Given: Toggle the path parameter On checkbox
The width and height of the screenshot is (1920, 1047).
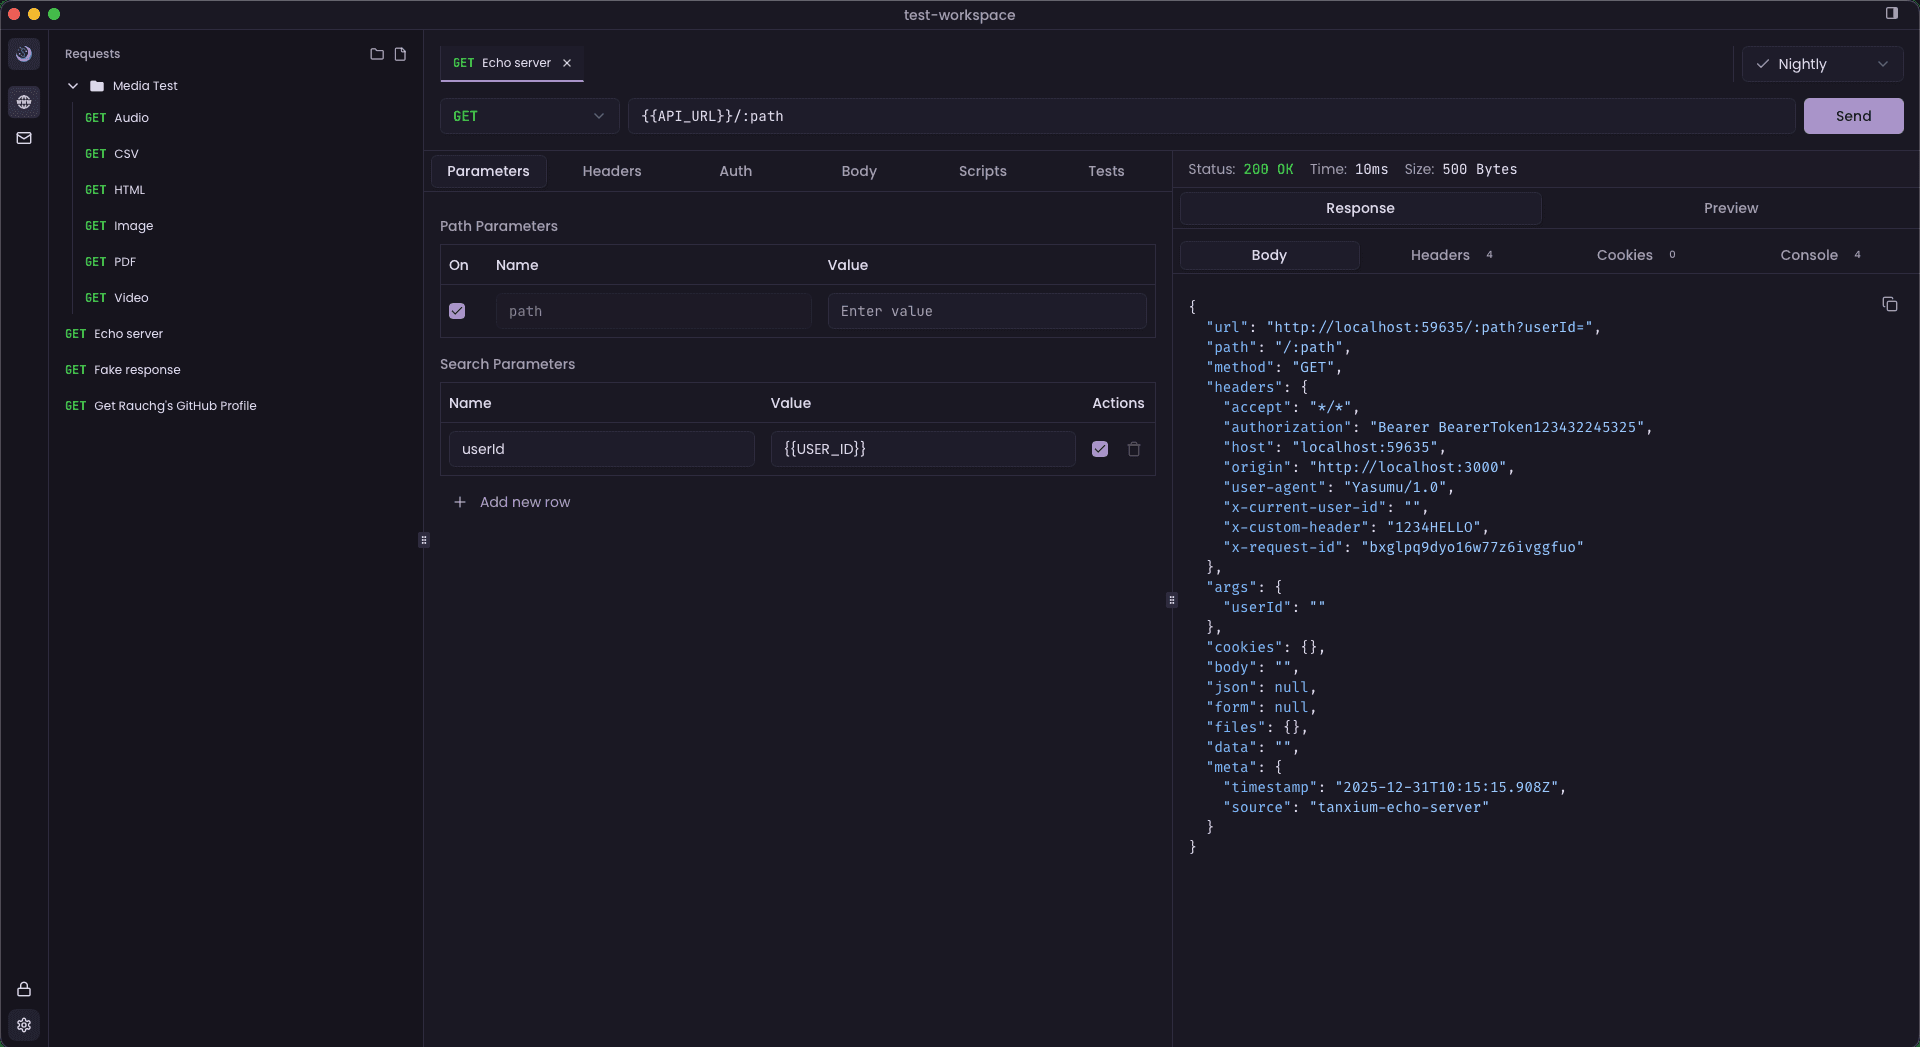Looking at the screenshot, I should [x=457, y=311].
